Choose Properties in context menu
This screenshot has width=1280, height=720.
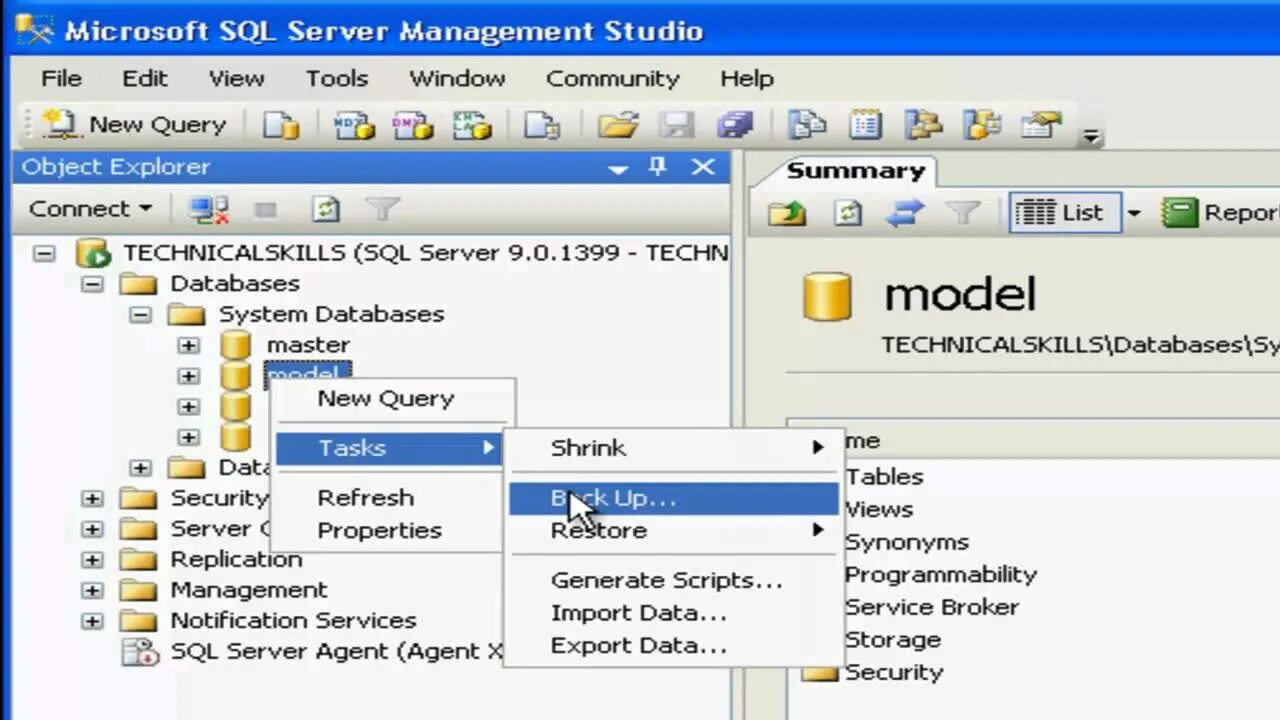click(x=379, y=531)
